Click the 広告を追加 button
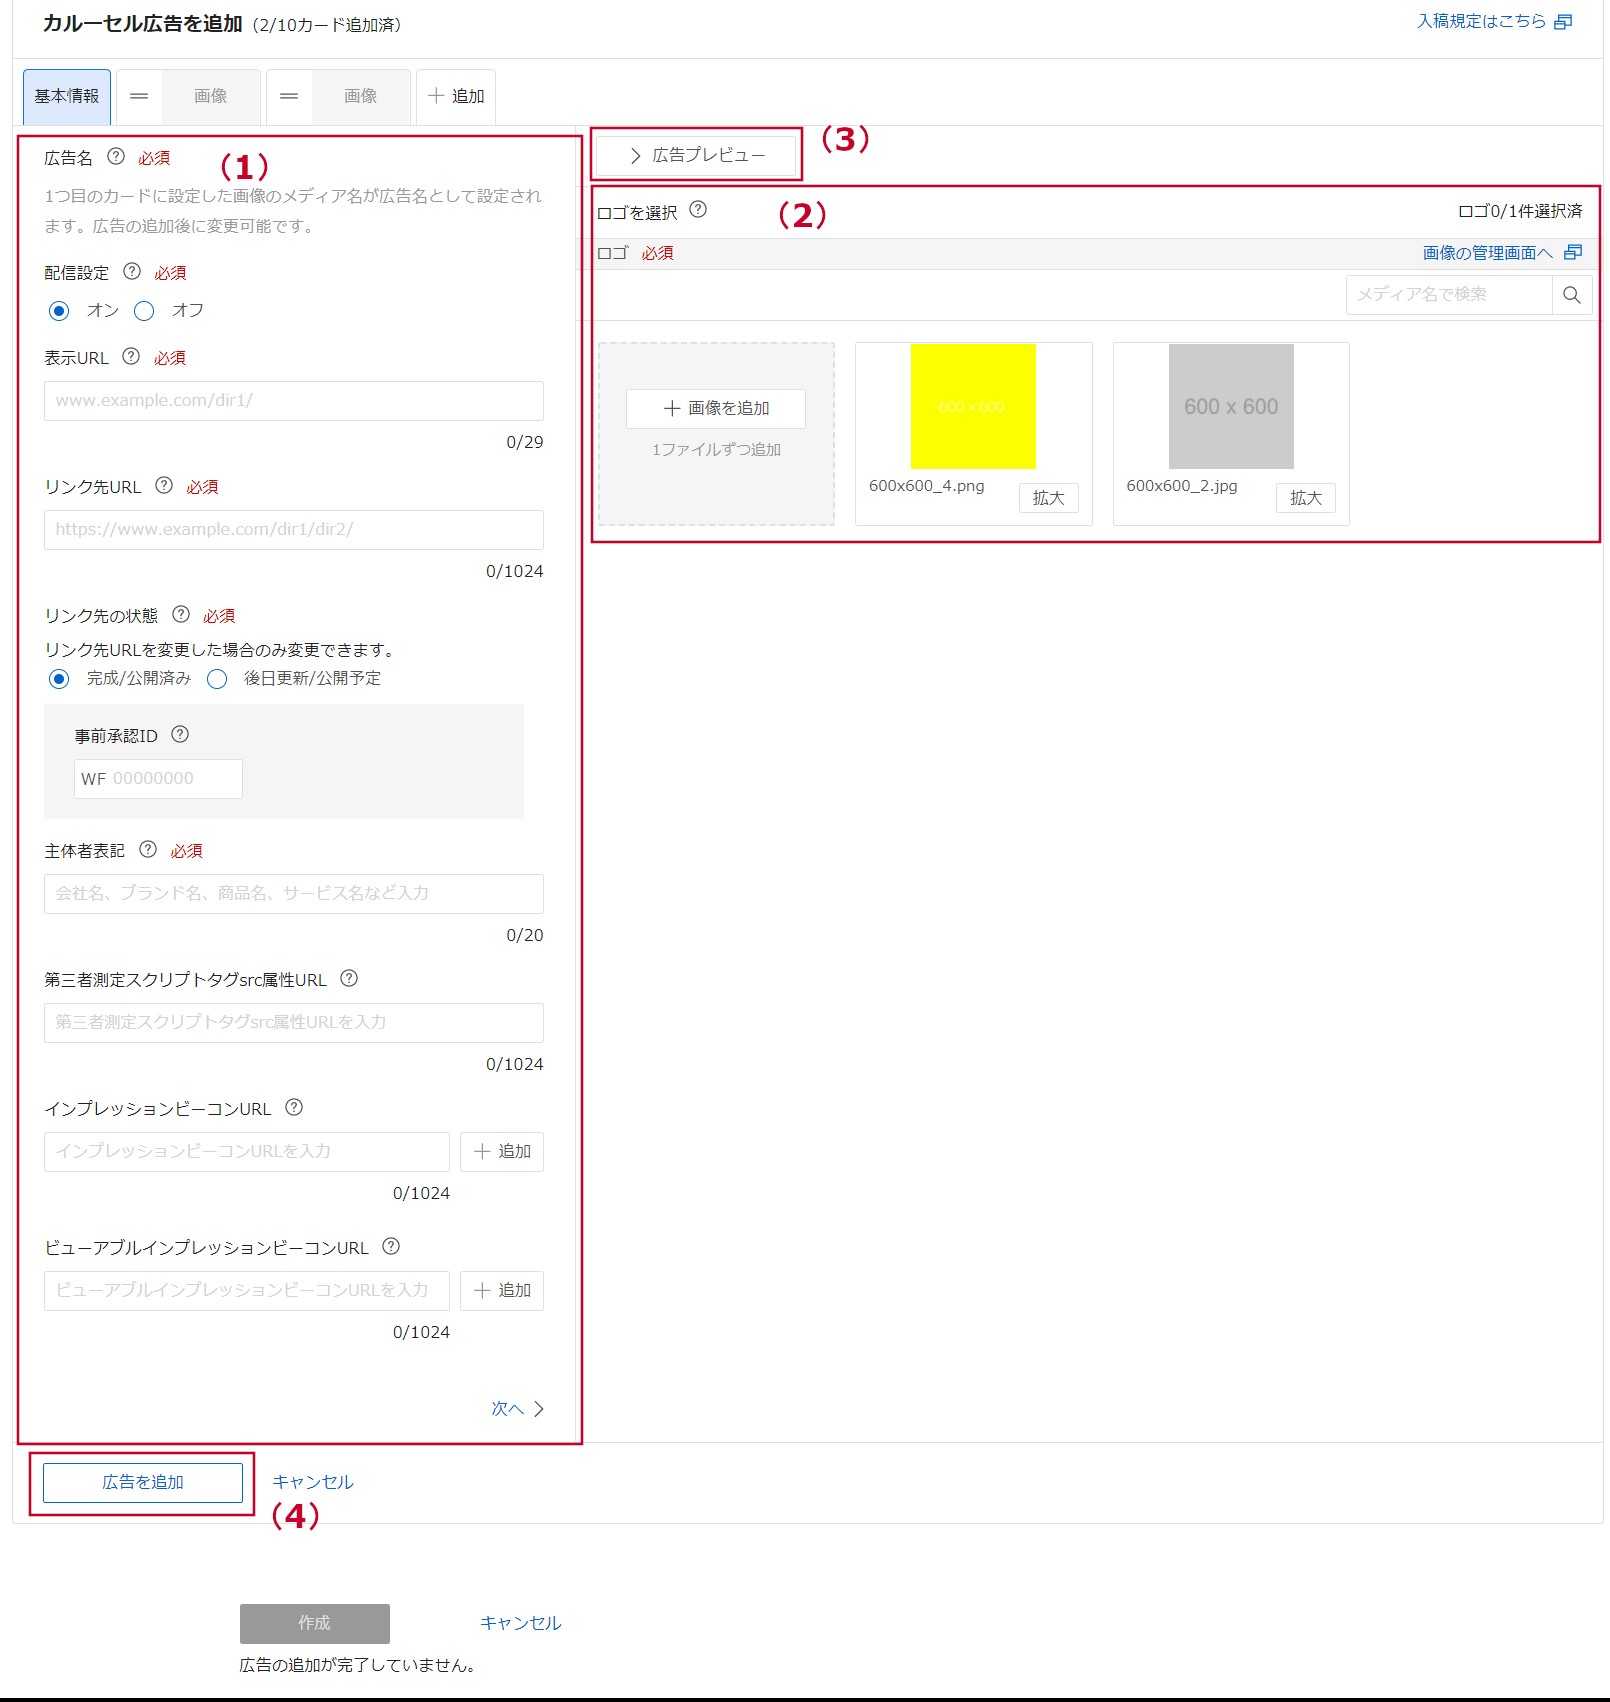 (141, 1482)
